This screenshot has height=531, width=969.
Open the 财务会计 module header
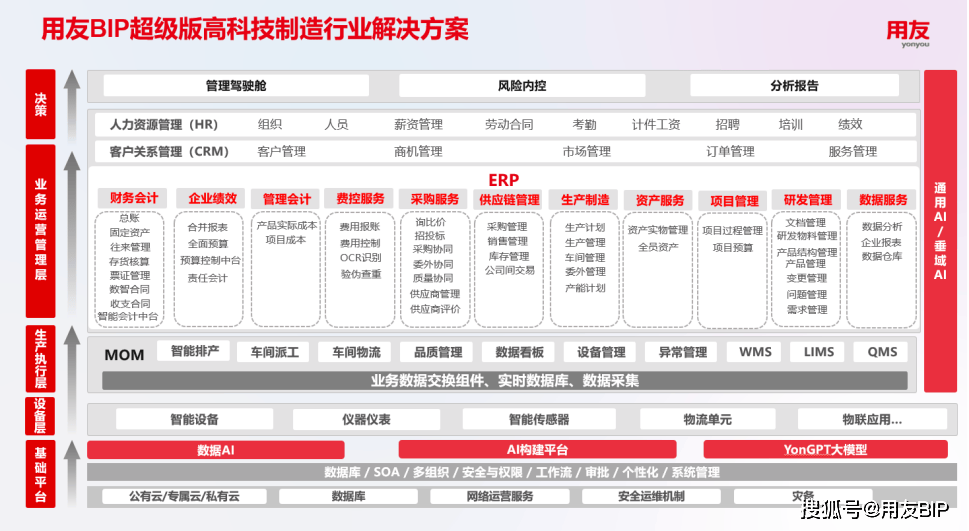(134, 198)
